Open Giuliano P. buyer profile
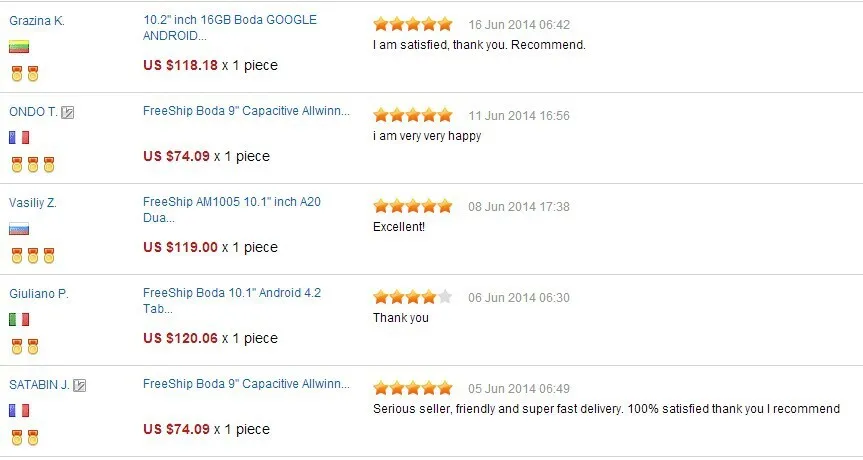The height and width of the screenshot is (460, 863). click(x=39, y=294)
